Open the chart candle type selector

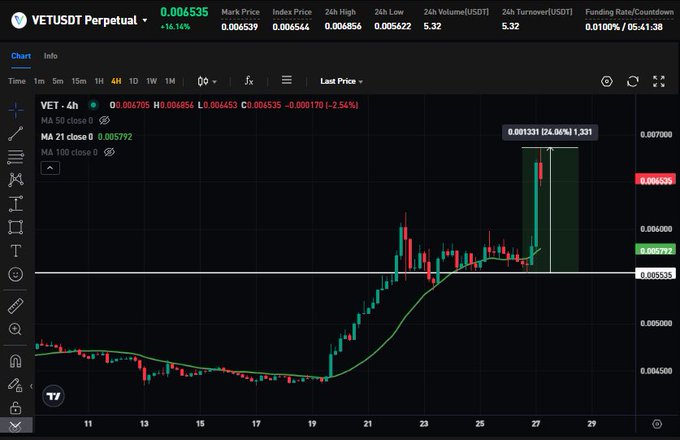[207, 81]
